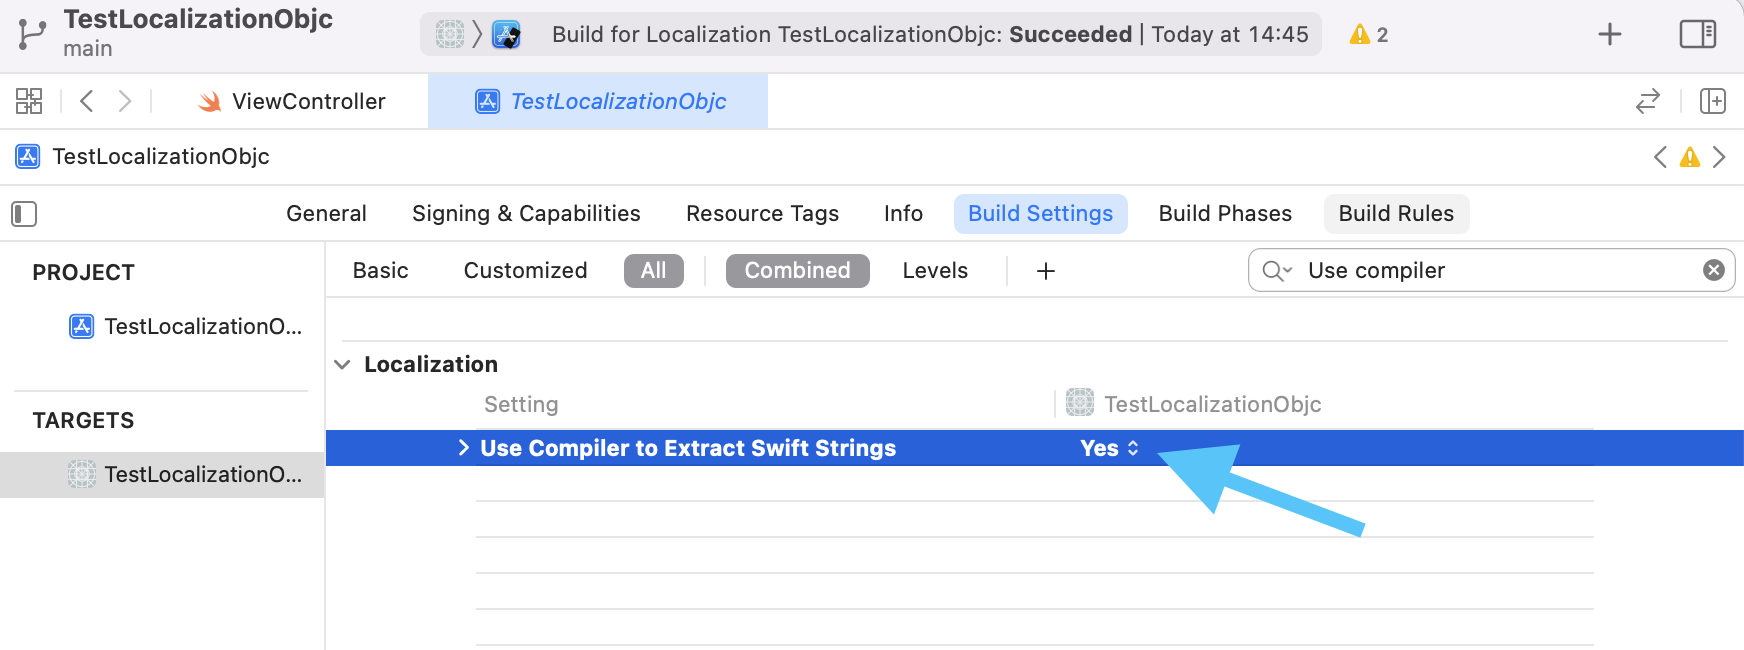Click the yellow warning icon in jump bar
The width and height of the screenshot is (1744, 650).
click(1690, 157)
